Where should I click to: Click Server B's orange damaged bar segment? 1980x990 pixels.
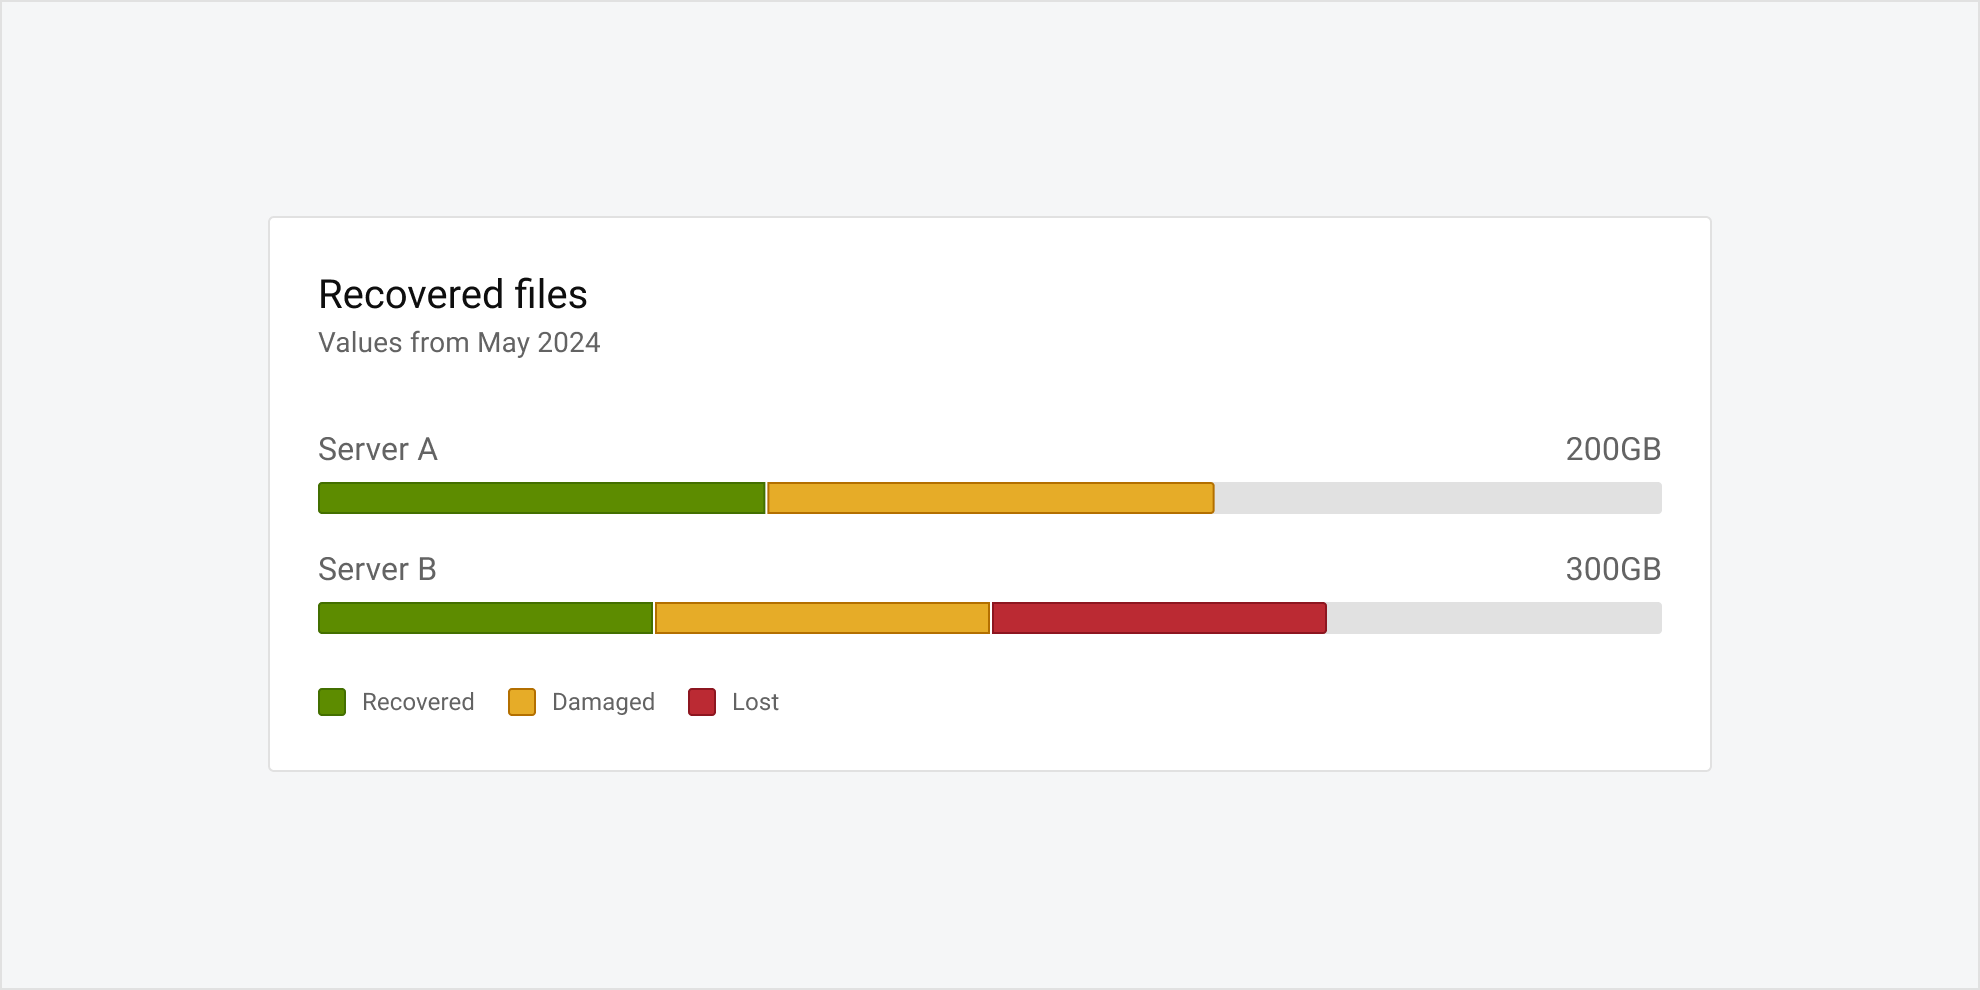point(822,618)
